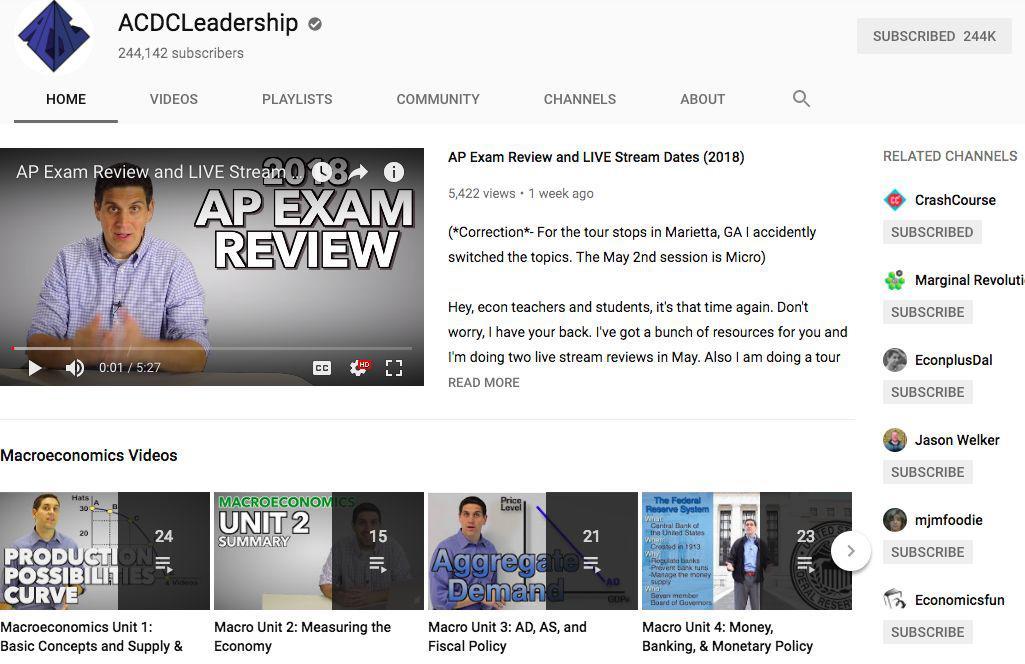
Task: Open the COMMUNITY tab
Action: pos(438,99)
